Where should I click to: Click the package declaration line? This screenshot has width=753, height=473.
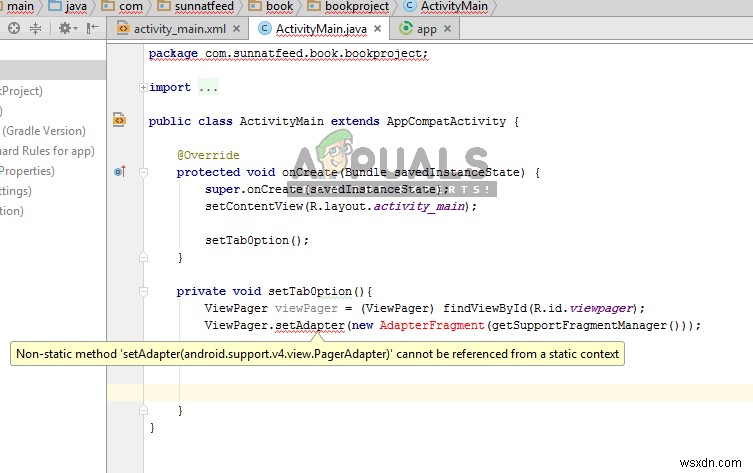(x=288, y=53)
